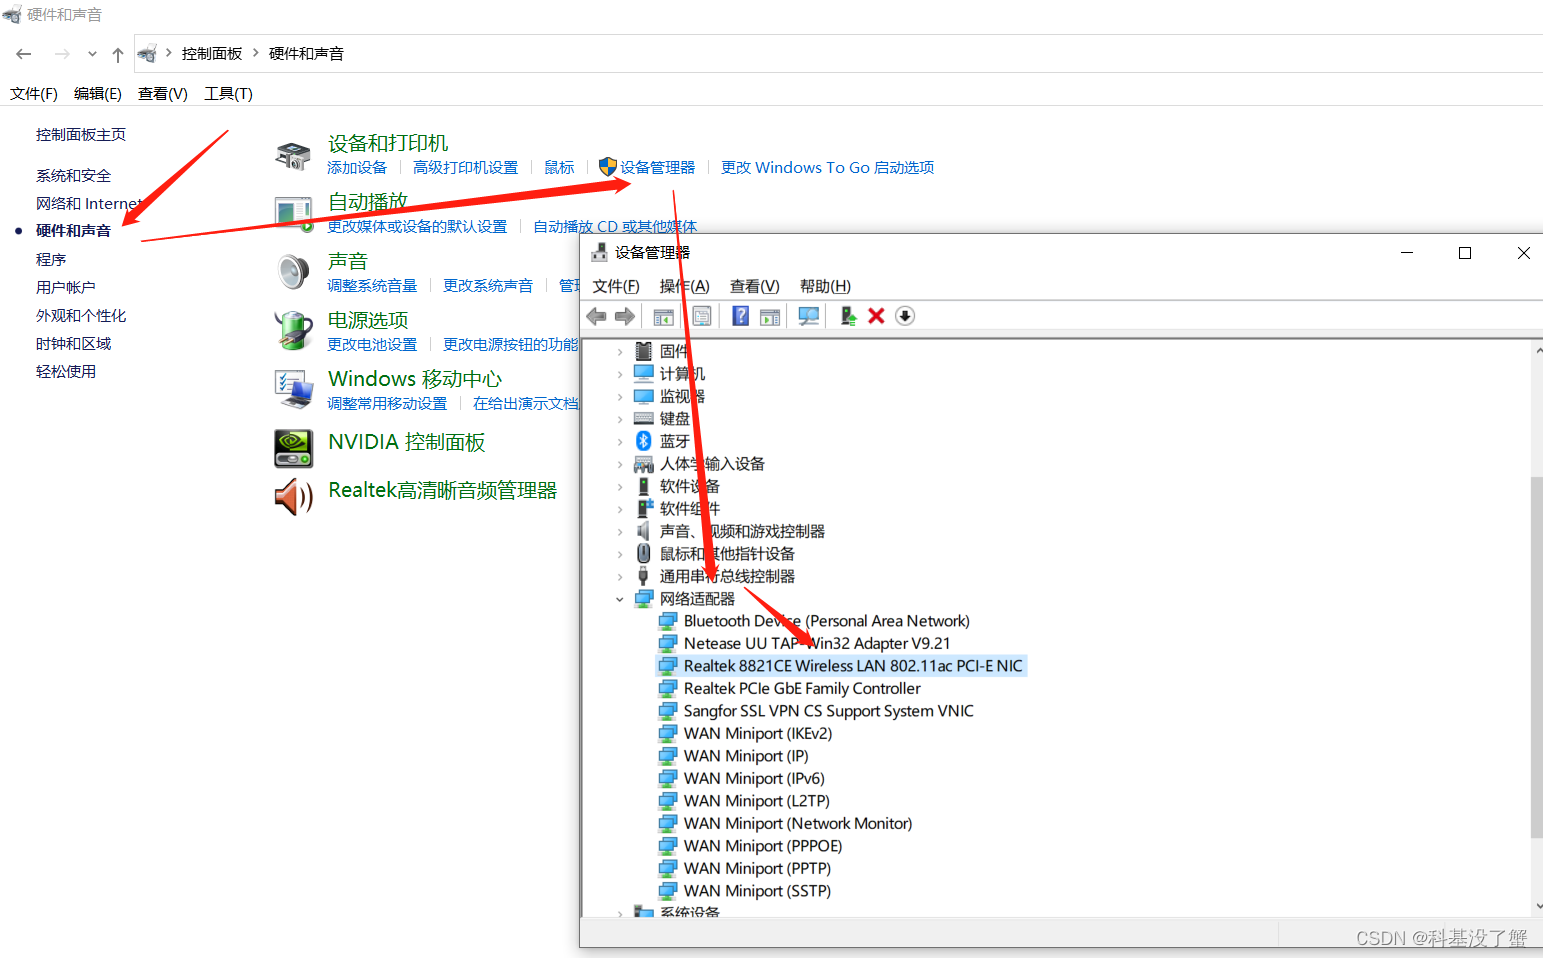Expand the 键盘 node
This screenshot has height=958, width=1543.
coord(620,419)
